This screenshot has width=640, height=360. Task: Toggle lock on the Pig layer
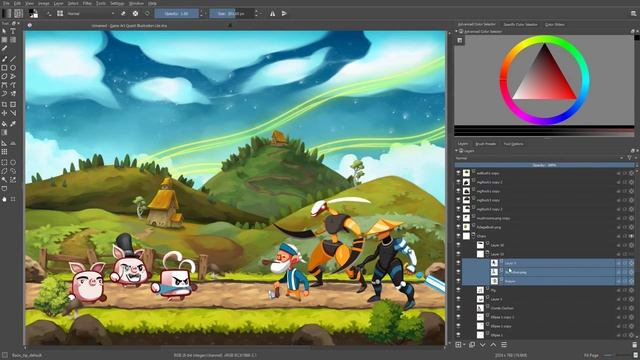619,290
